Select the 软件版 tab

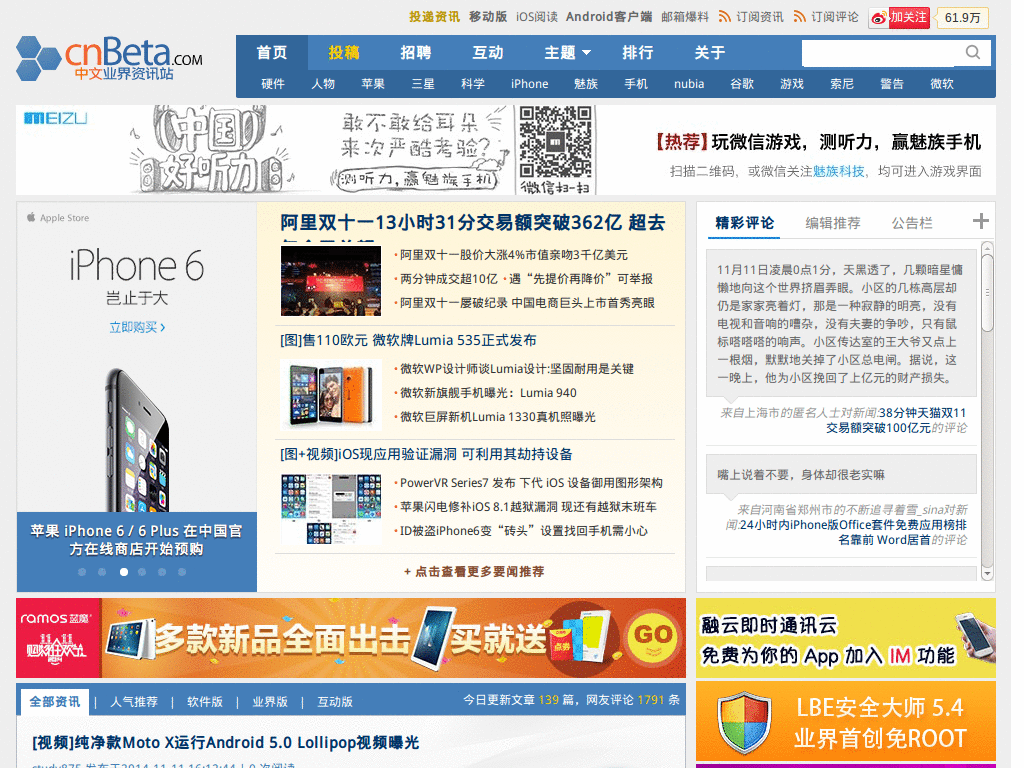pyautogui.click(x=205, y=701)
